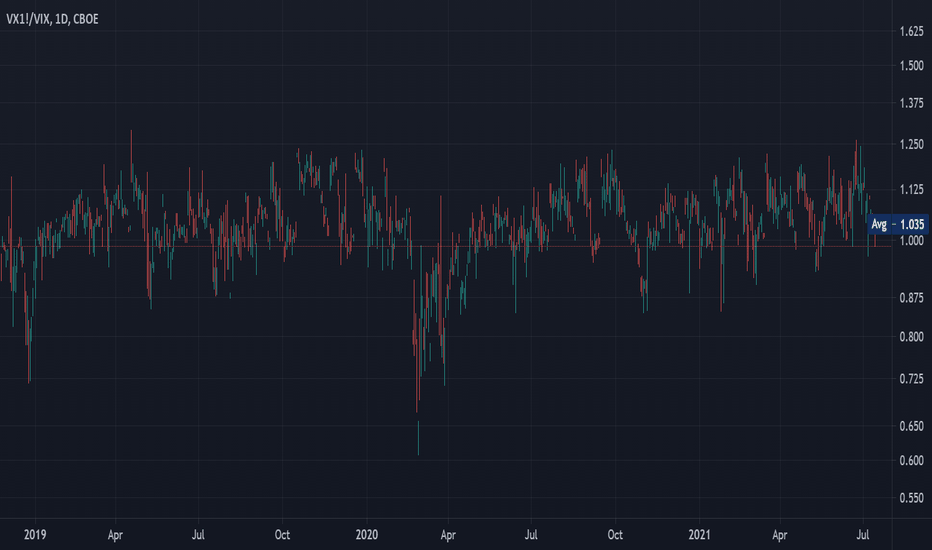Screen dimensions: 932x550
Task: Click the VX1!/VIX, 1D, CBOE chart title
Action: coord(52,19)
